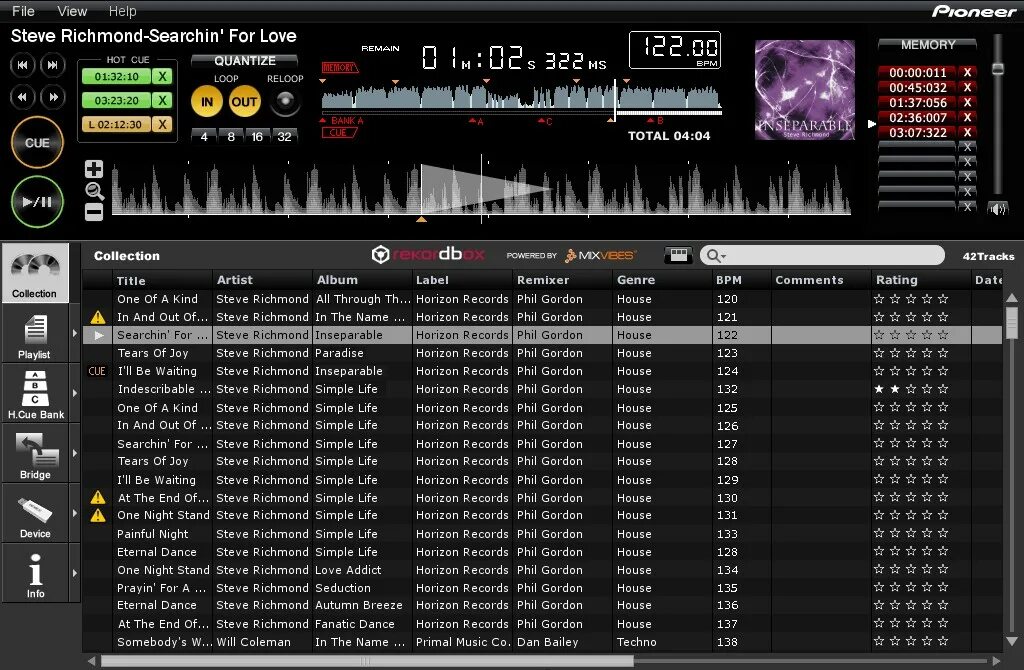Open the H.Cue Bank panel
1024x670 pixels.
pos(35,394)
